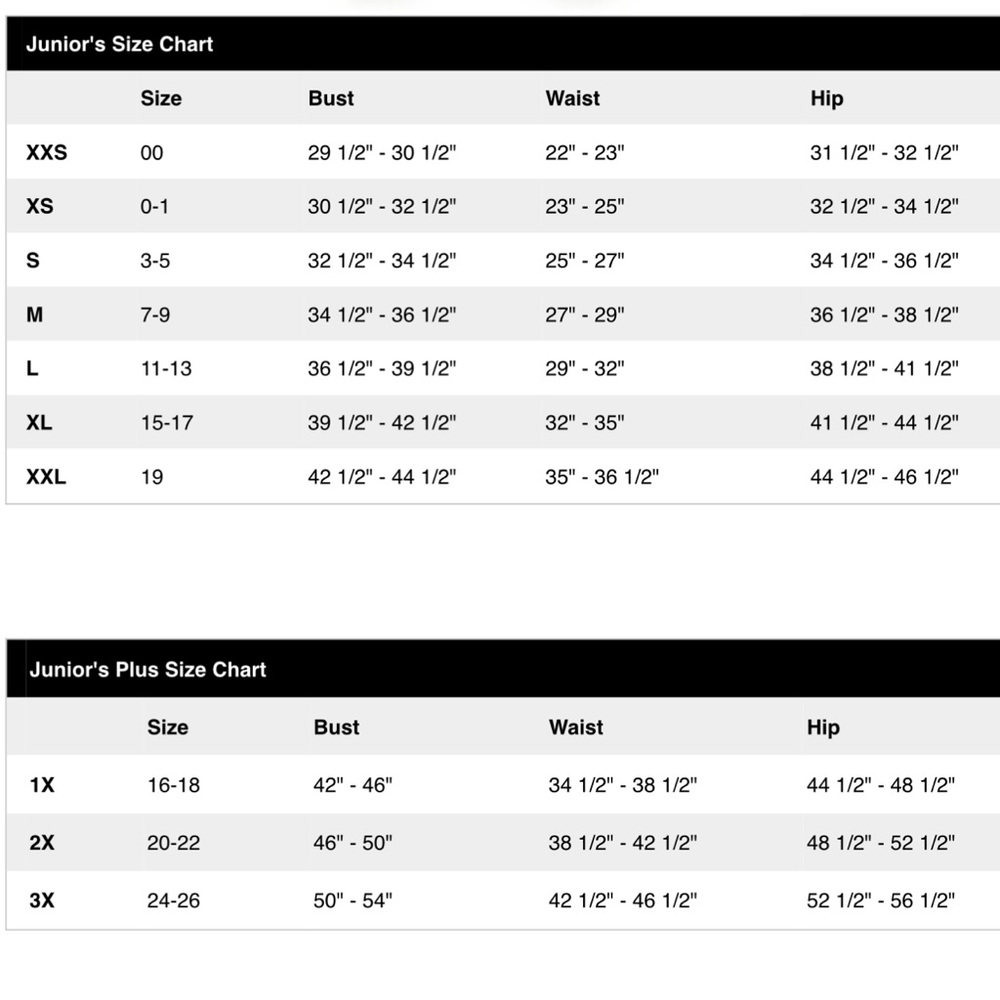Select the XXS row label
This screenshot has width=1000, height=1000.
pyautogui.click(x=47, y=152)
